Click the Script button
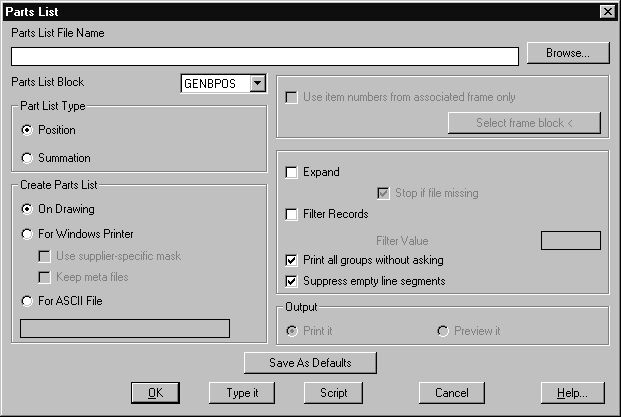 click(333, 393)
